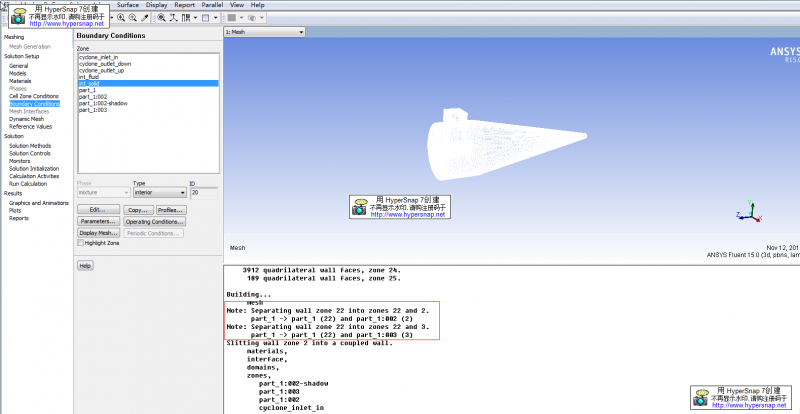Open General in navigation tree
800x414 pixels.
[18, 66]
